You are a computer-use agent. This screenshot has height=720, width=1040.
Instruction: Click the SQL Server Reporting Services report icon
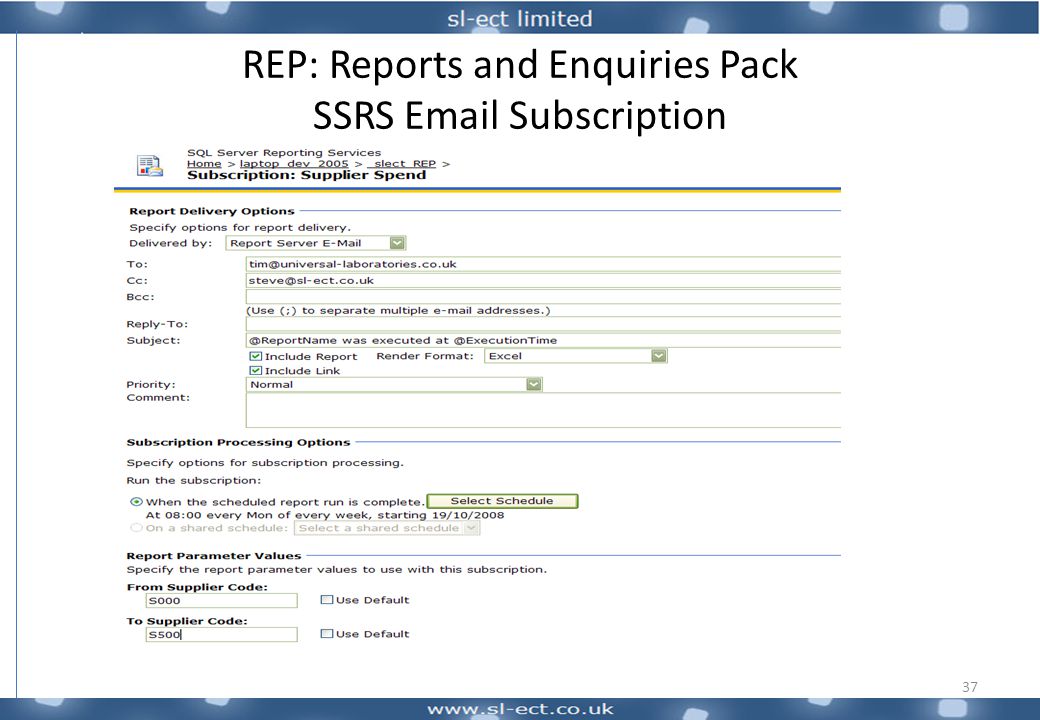[150, 166]
